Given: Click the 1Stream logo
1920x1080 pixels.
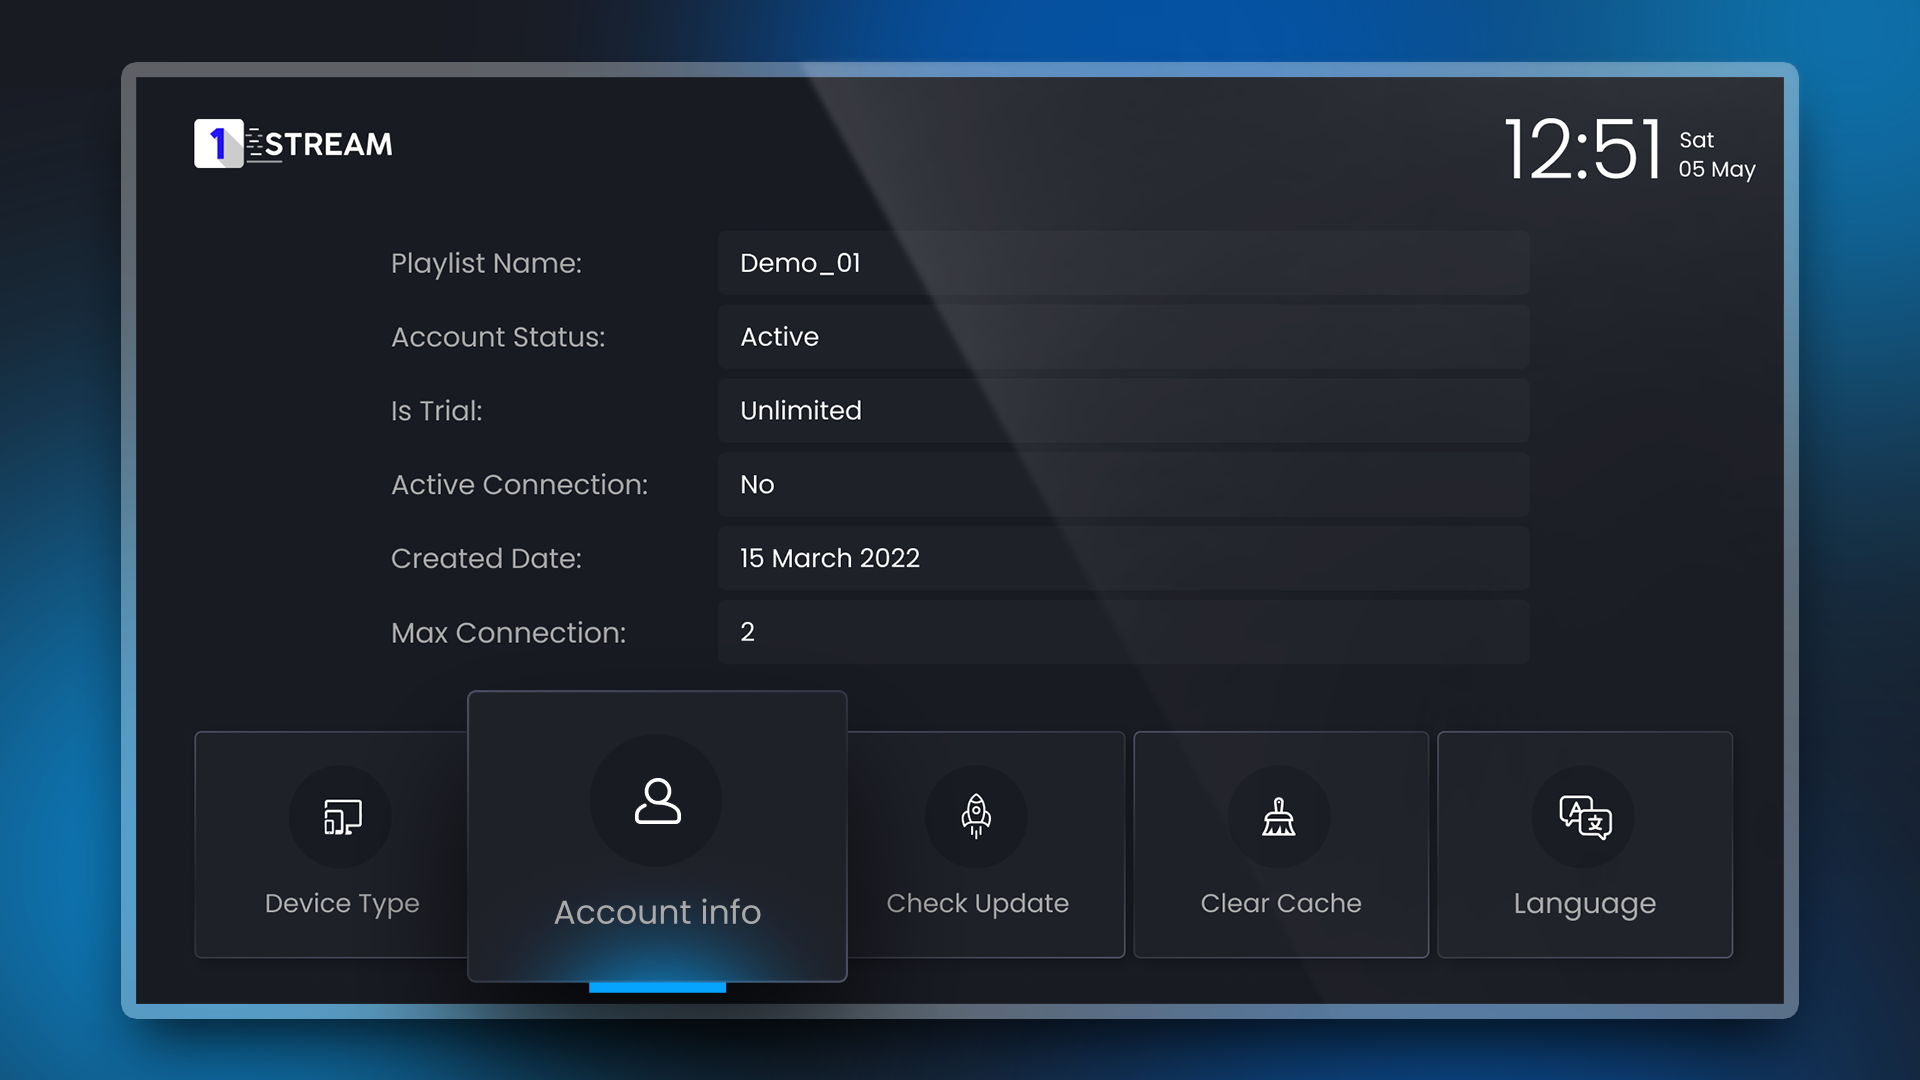Looking at the screenshot, I should click(x=293, y=143).
